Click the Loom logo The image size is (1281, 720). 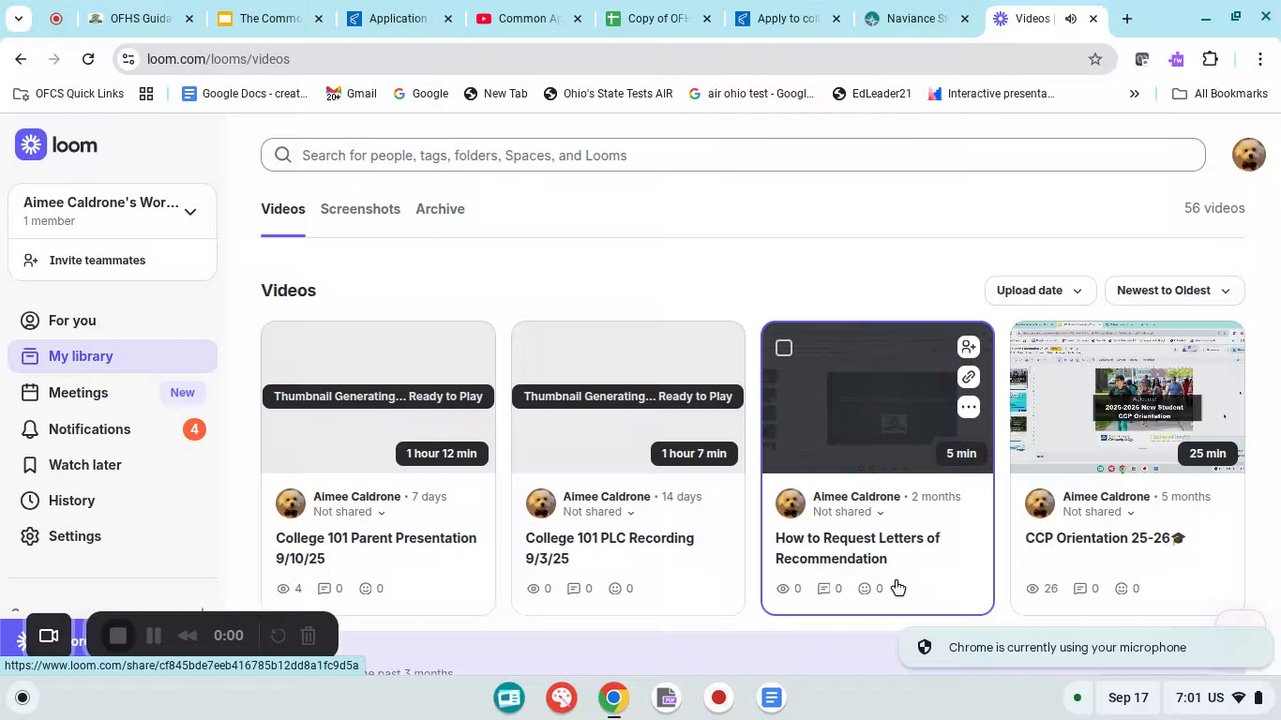tap(56, 145)
